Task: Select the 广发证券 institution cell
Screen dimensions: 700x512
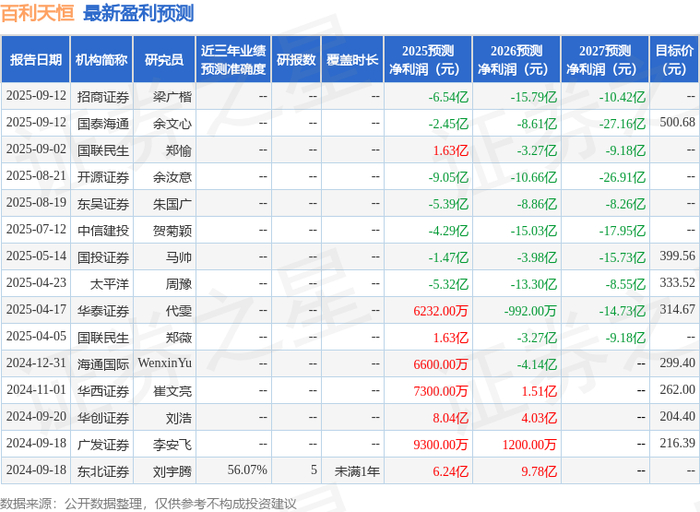Action: [x=103, y=445]
